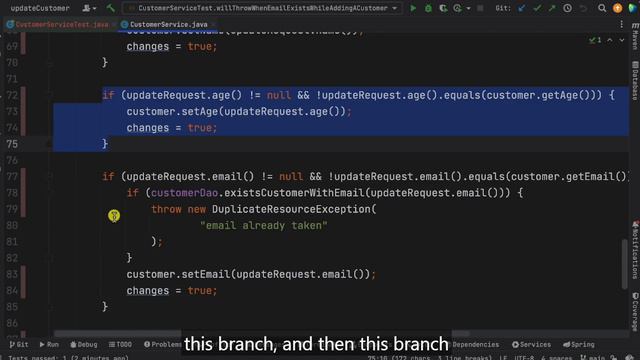The height and width of the screenshot is (360, 640).
Task: Click the main Git branch widget
Action: pos(593,358)
